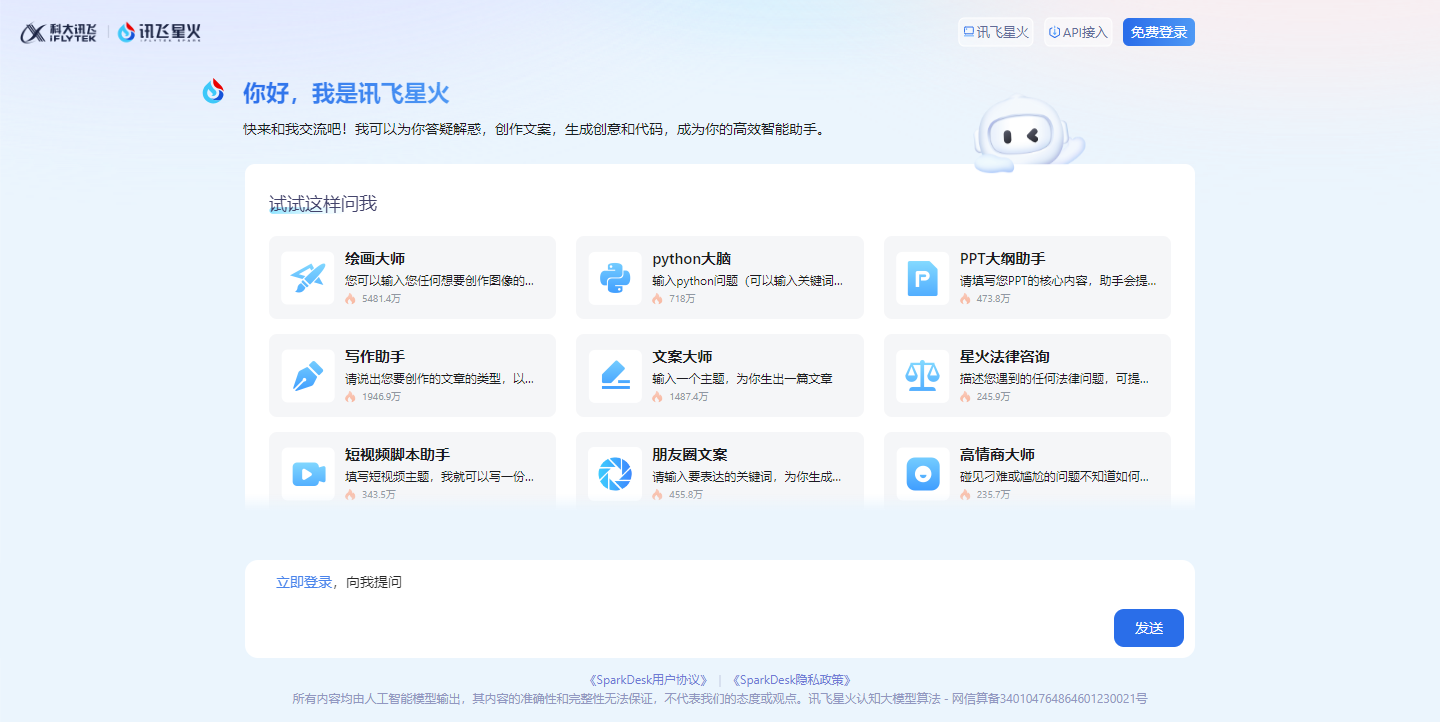Image resolution: width=1440 pixels, height=722 pixels.
Task: Click the 朋友圈文案 card title
Action: click(x=690, y=455)
